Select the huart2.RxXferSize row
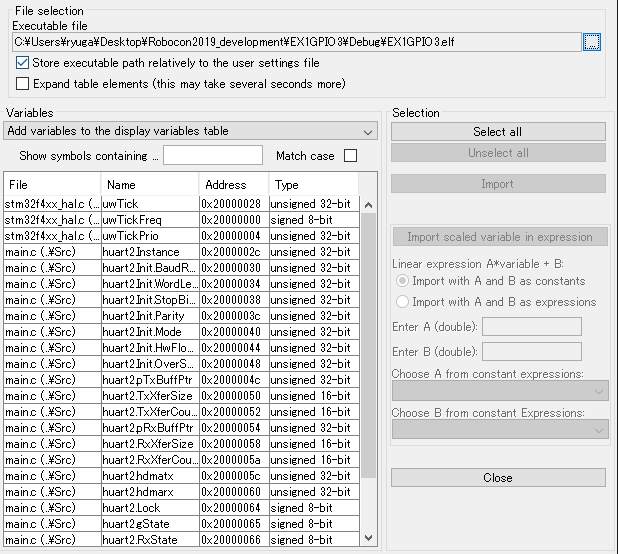Screen dimensions: 618x554 click(x=182, y=444)
